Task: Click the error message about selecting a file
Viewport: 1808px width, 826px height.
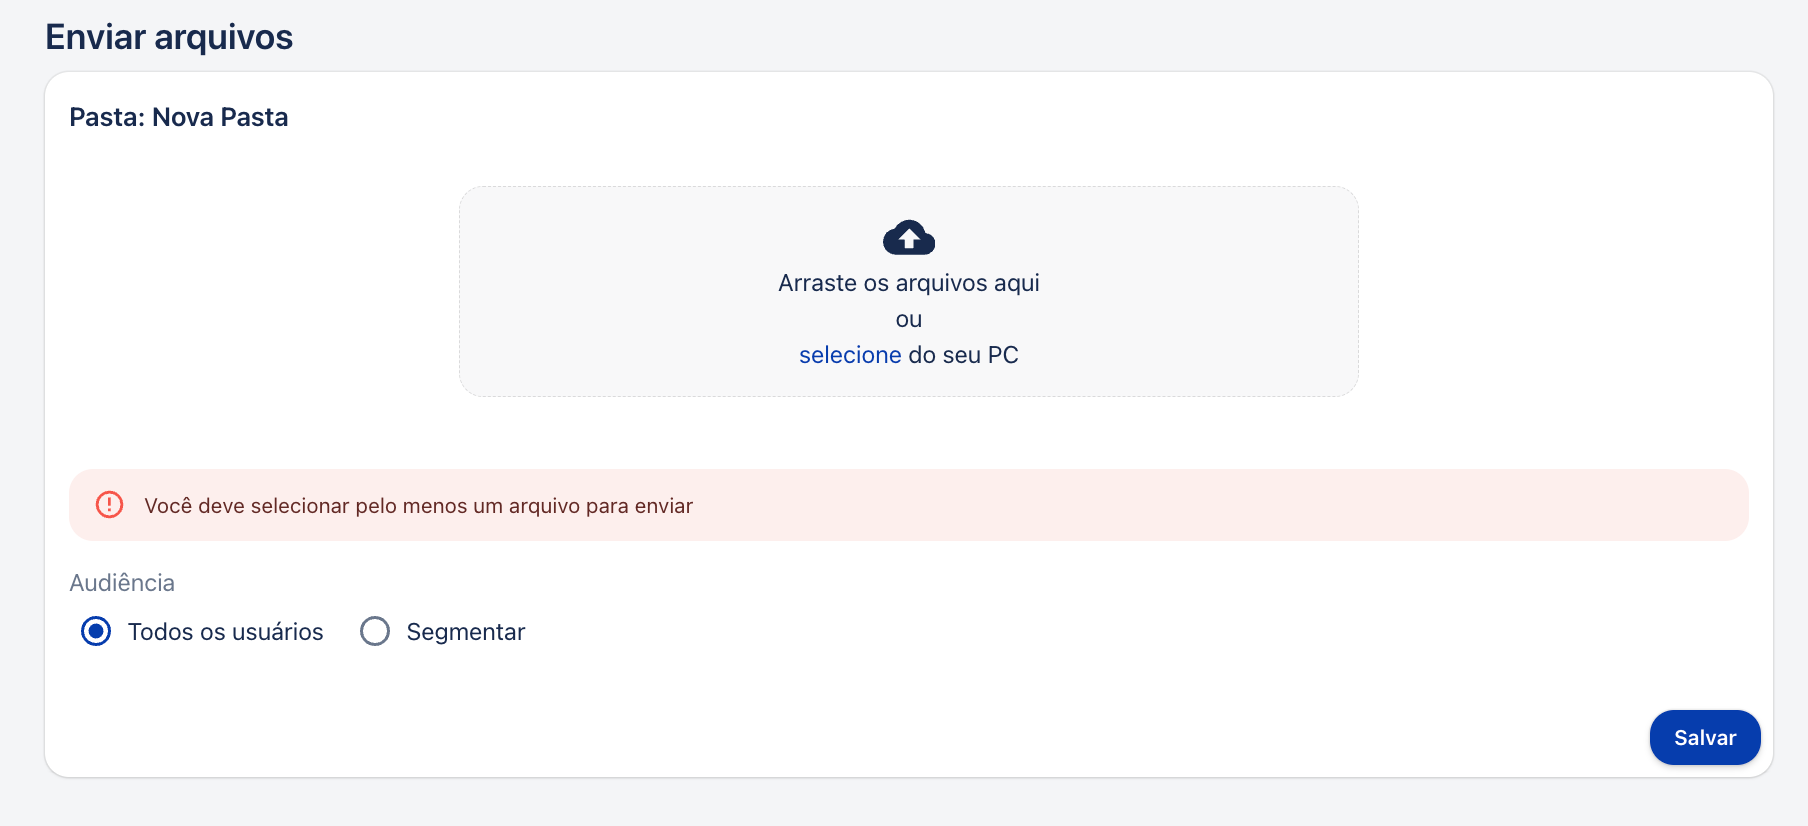Action: click(418, 506)
